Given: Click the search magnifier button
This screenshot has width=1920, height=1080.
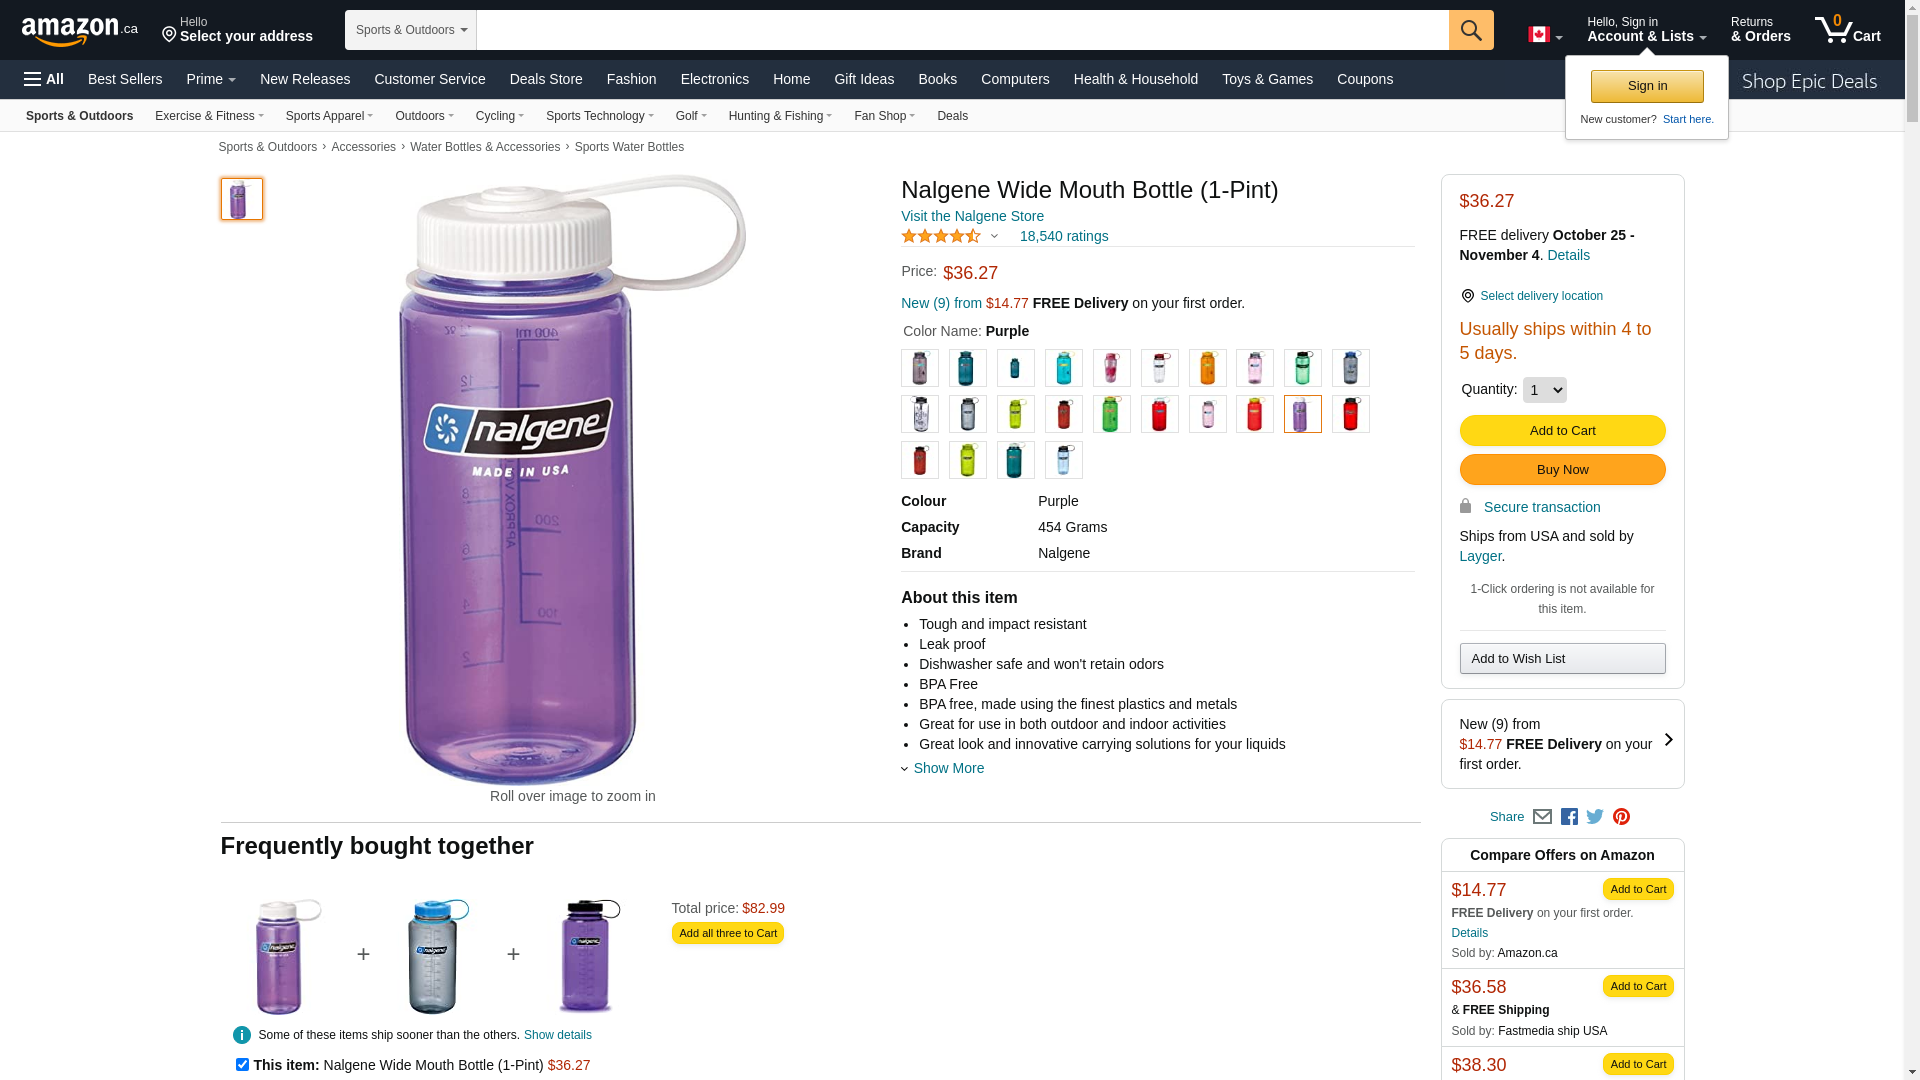Looking at the screenshot, I should point(1470,30).
